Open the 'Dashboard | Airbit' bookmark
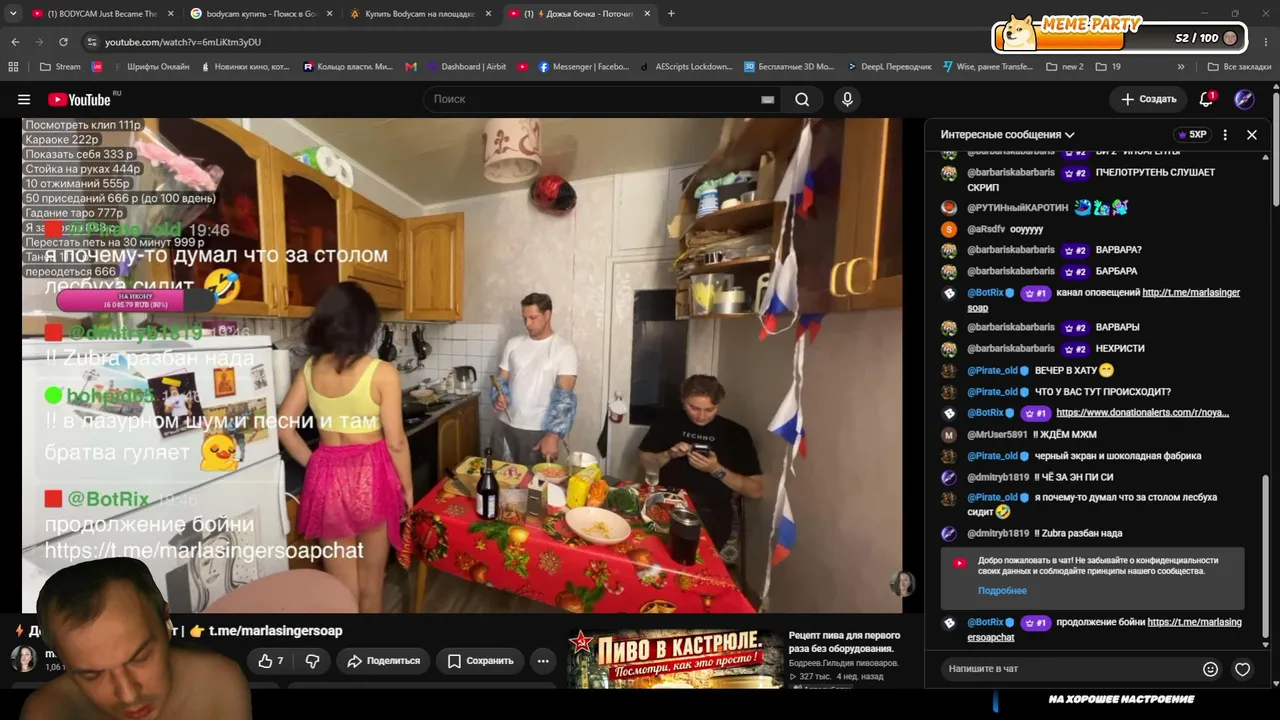The height and width of the screenshot is (720, 1280). pos(466,67)
